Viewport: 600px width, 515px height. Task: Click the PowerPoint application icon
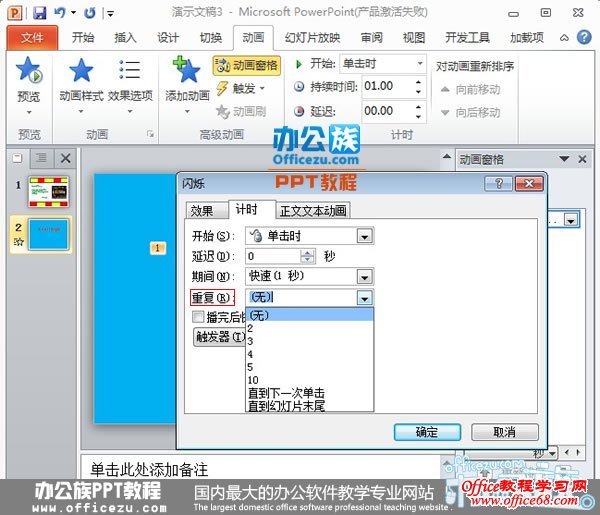[x=15, y=13]
